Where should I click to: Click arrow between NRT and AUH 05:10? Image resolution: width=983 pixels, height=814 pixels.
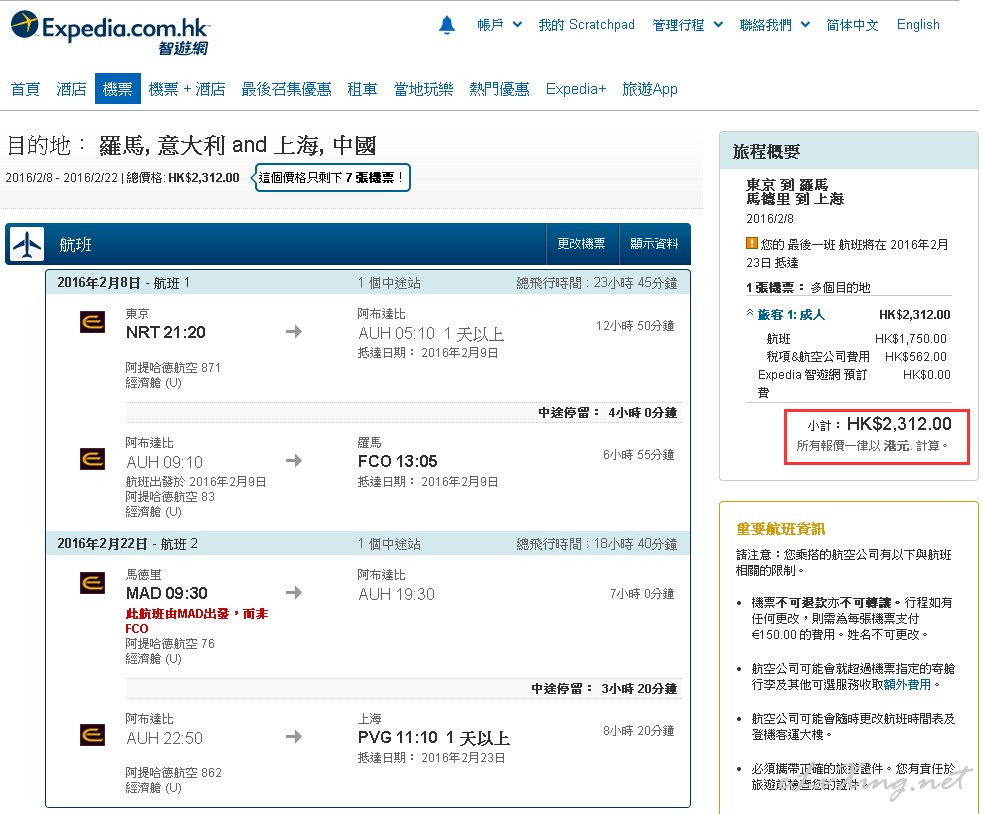click(294, 331)
